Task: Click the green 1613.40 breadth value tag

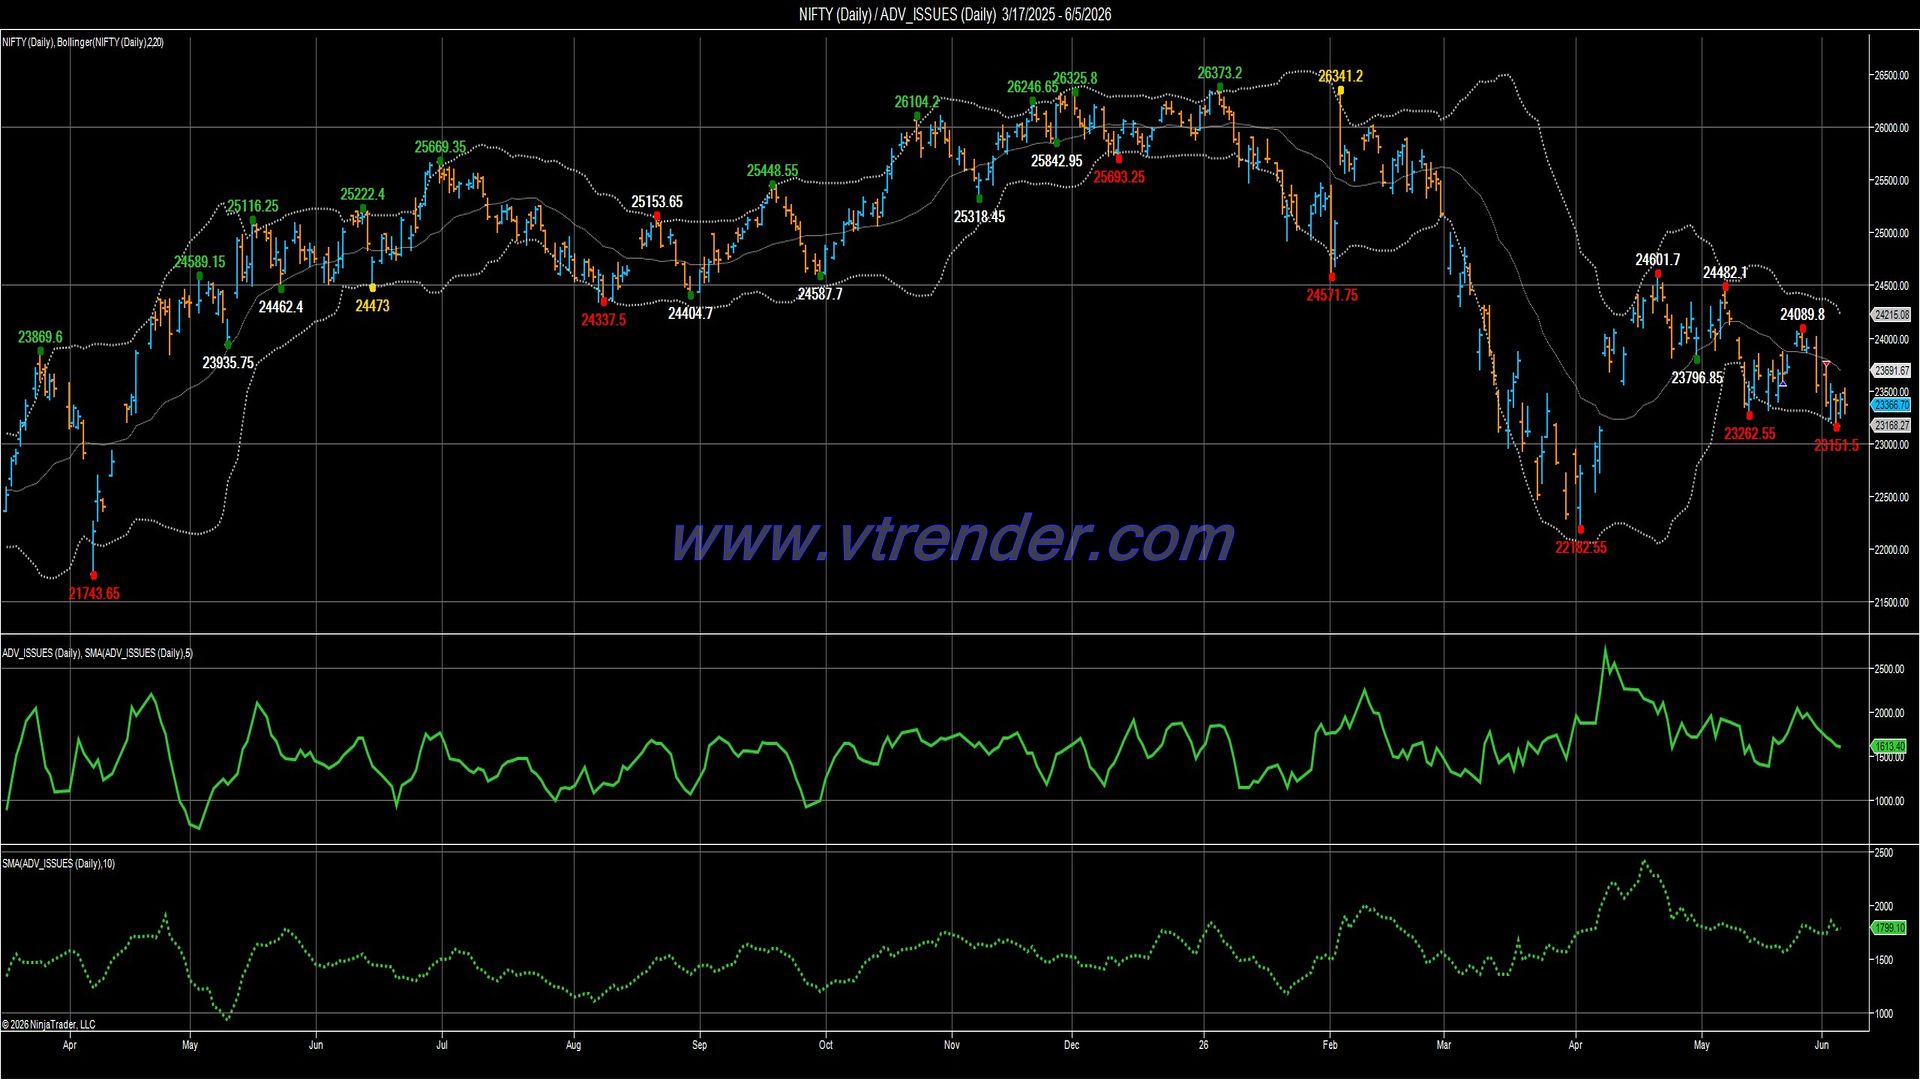Action: coord(1889,746)
